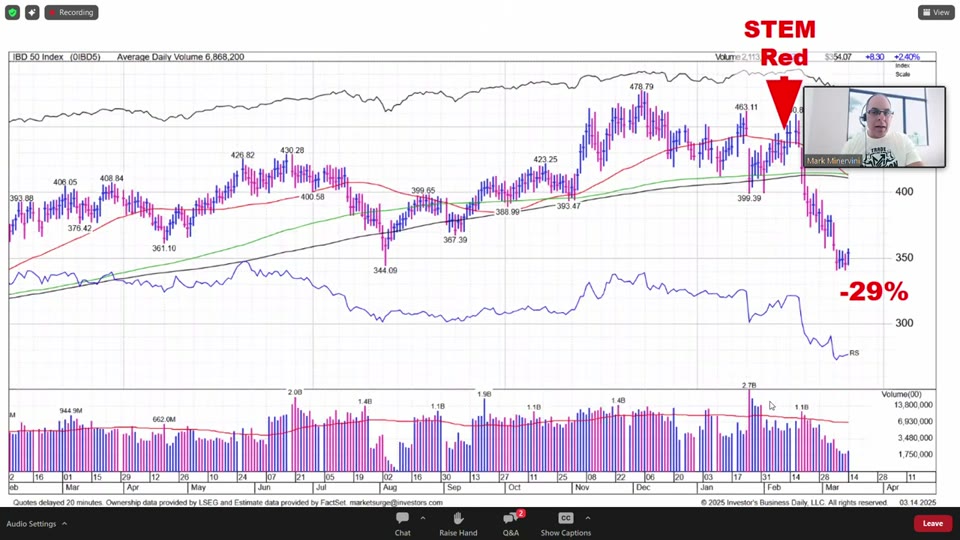This screenshot has width=960, height=540.
Task: Click the 350 index scale value
Action: point(904,258)
